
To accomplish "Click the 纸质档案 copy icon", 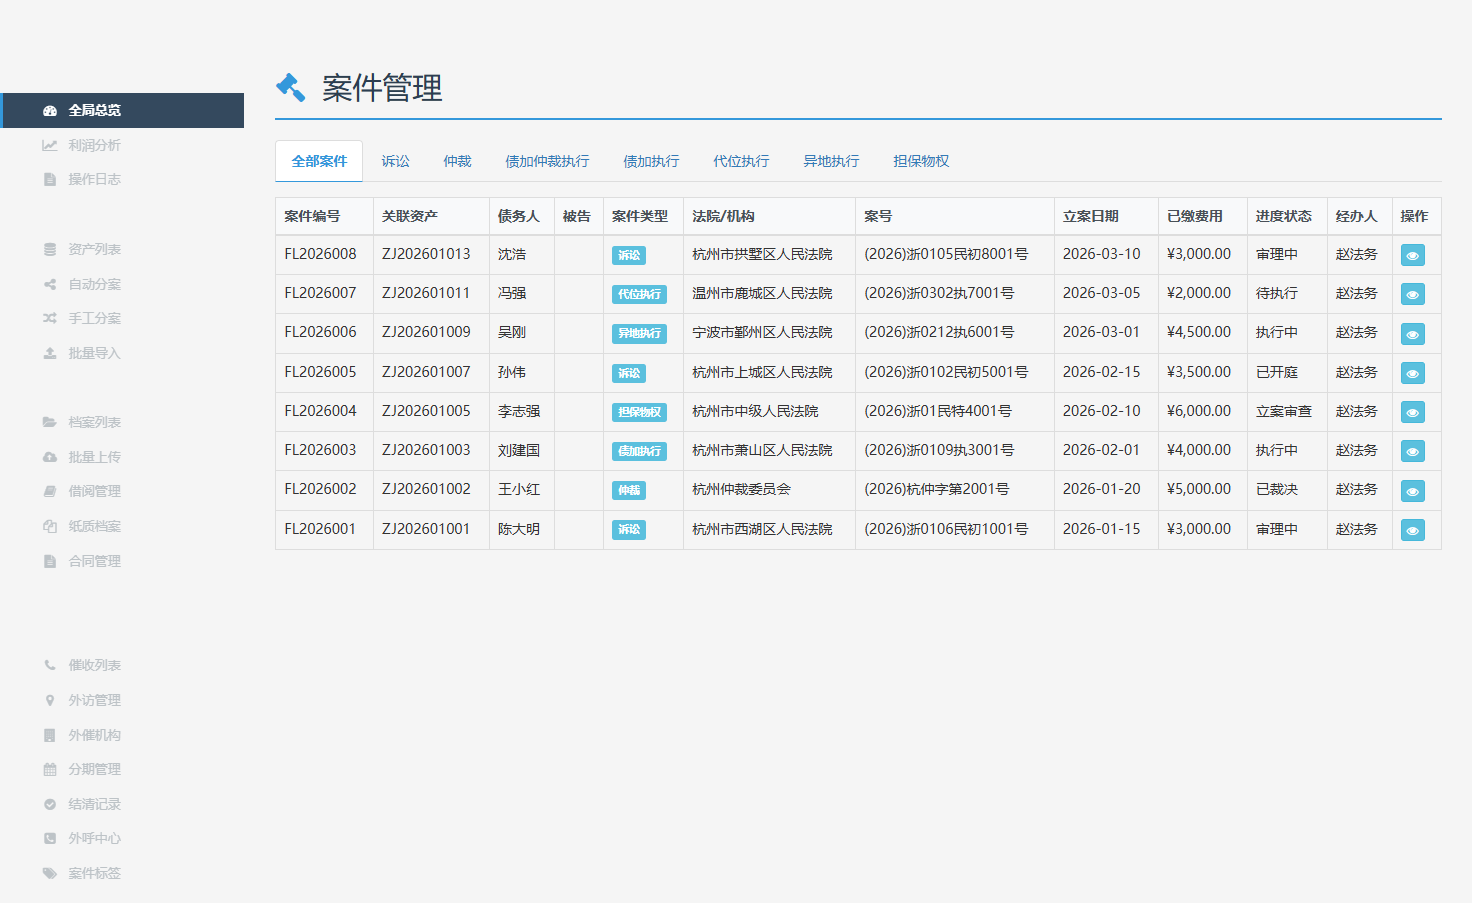I will click(50, 526).
